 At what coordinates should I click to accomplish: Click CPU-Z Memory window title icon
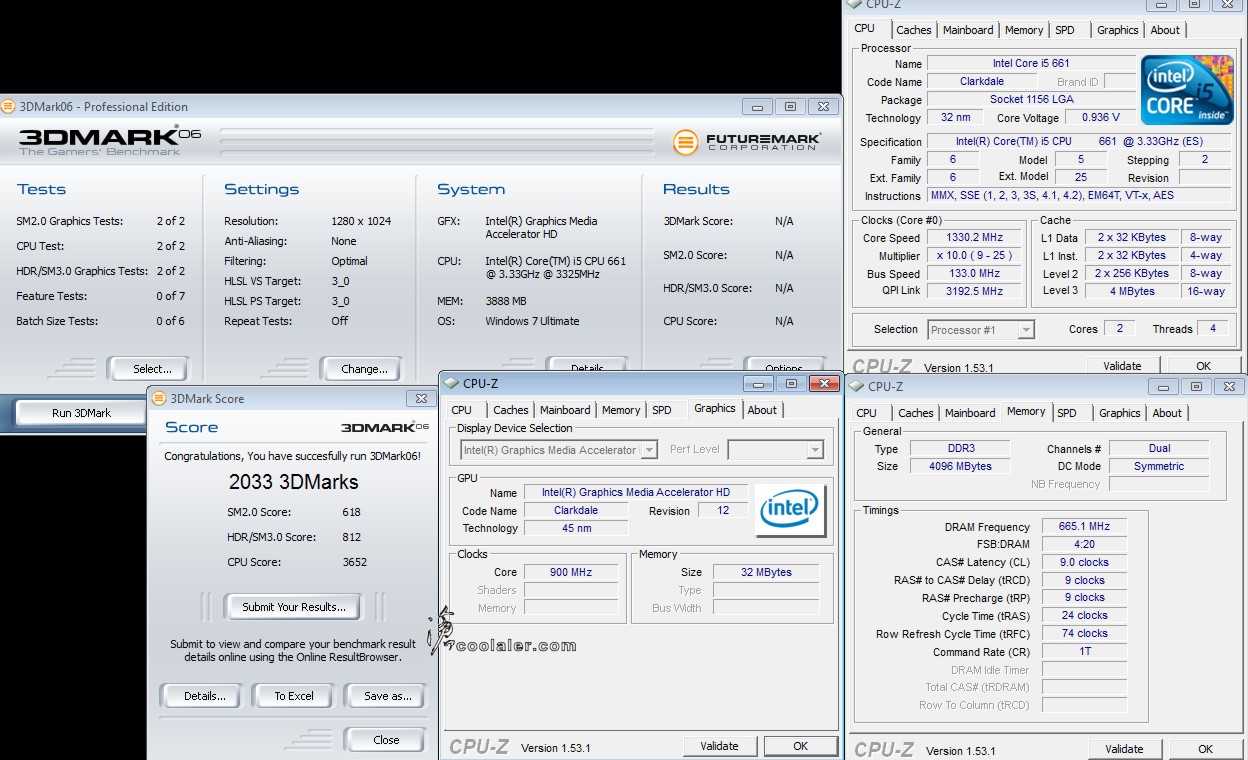click(857, 386)
